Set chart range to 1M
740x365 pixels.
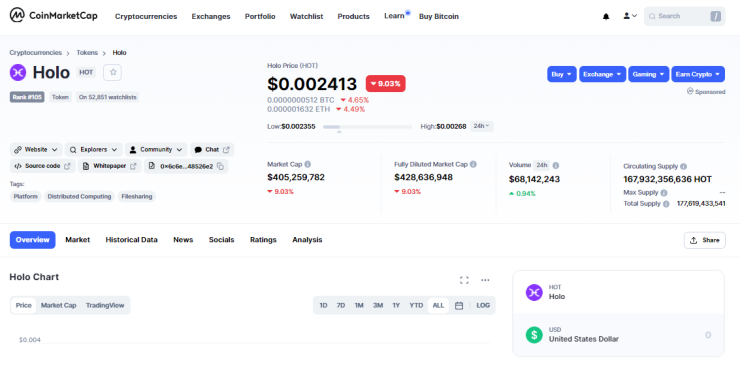359,306
